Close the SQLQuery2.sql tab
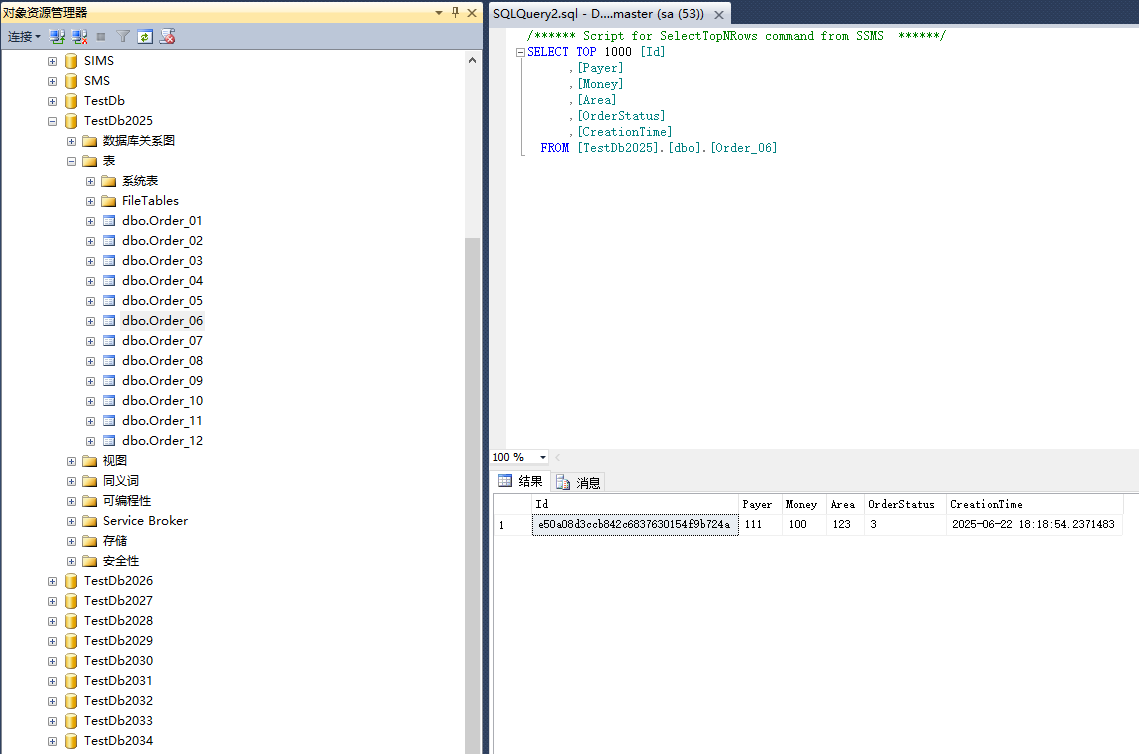Screen dimensions: 1139x754 (x=719, y=14)
